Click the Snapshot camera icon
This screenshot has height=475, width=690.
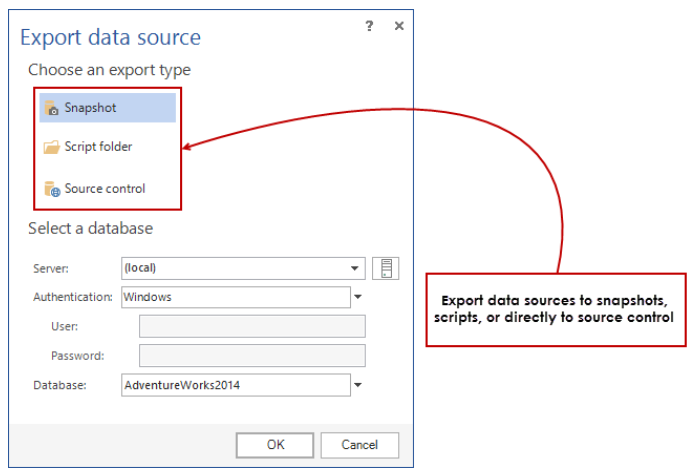pyautogui.click(x=51, y=108)
